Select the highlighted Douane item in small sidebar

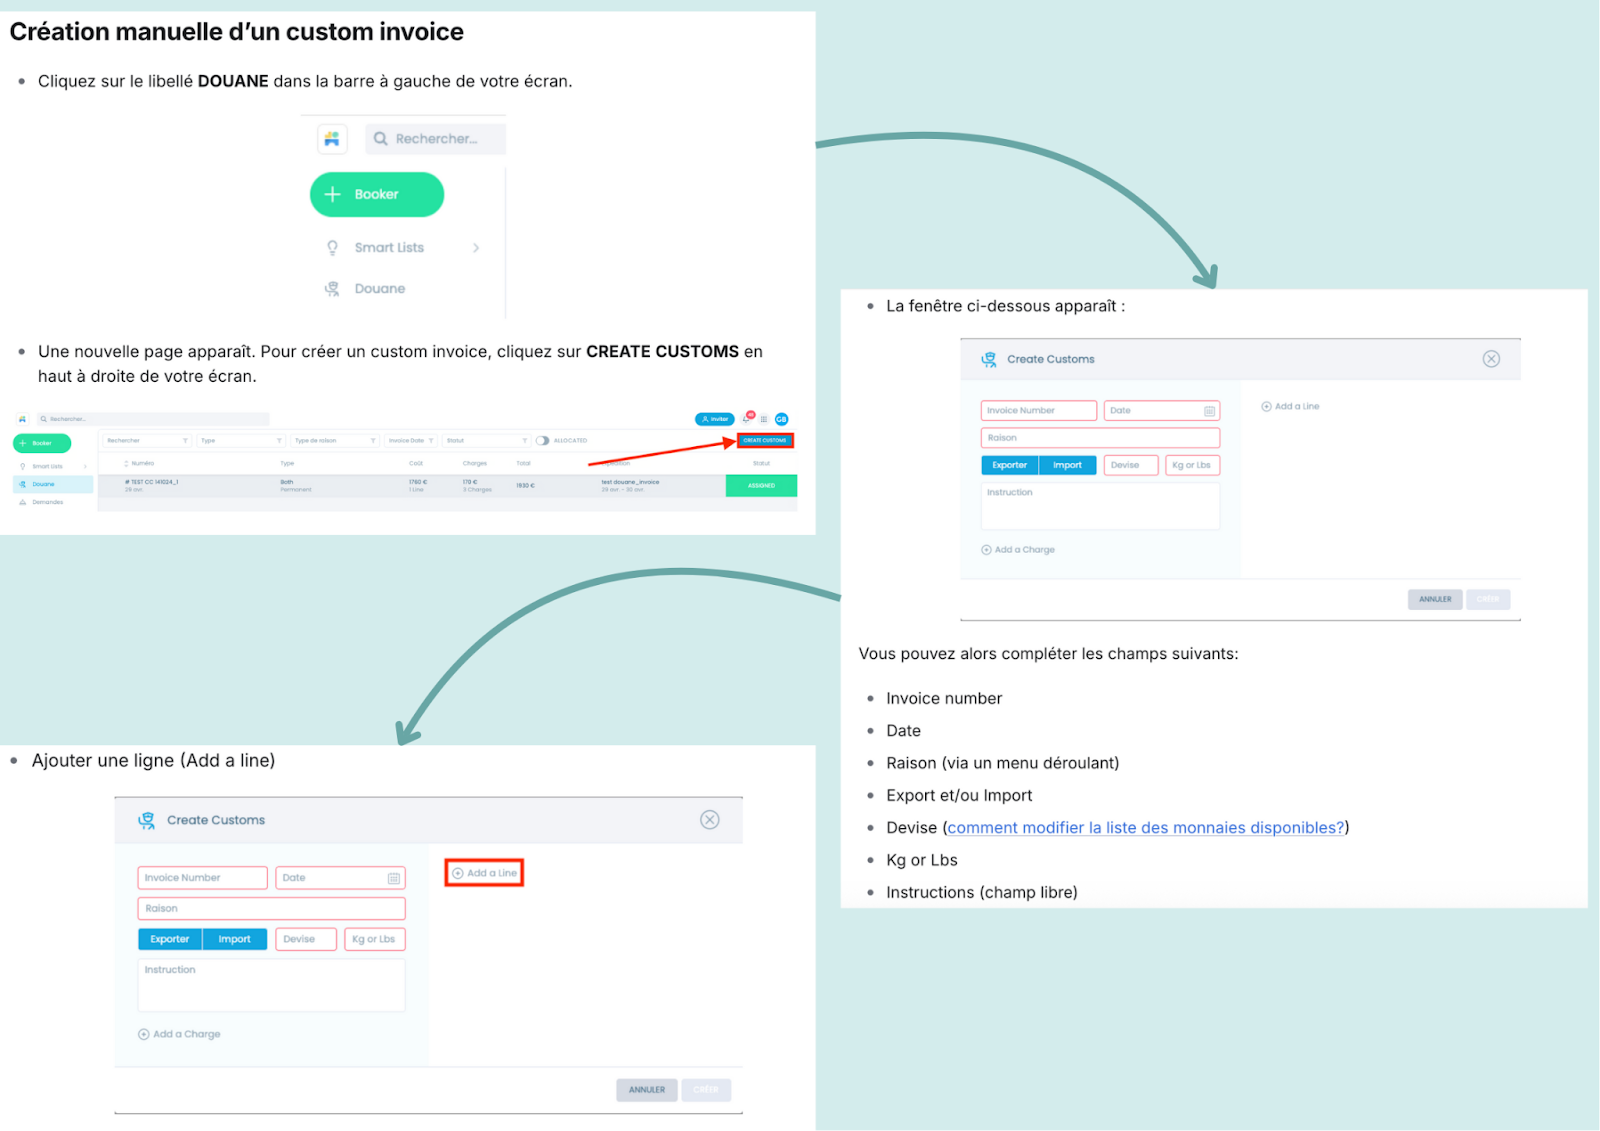44,484
